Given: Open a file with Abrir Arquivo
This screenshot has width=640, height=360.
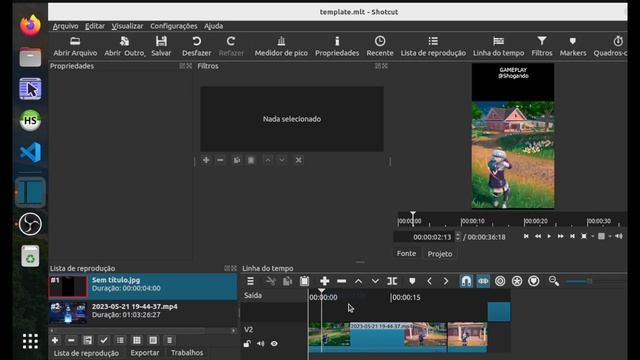Looking at the screenshot, I should coord(75,47).
